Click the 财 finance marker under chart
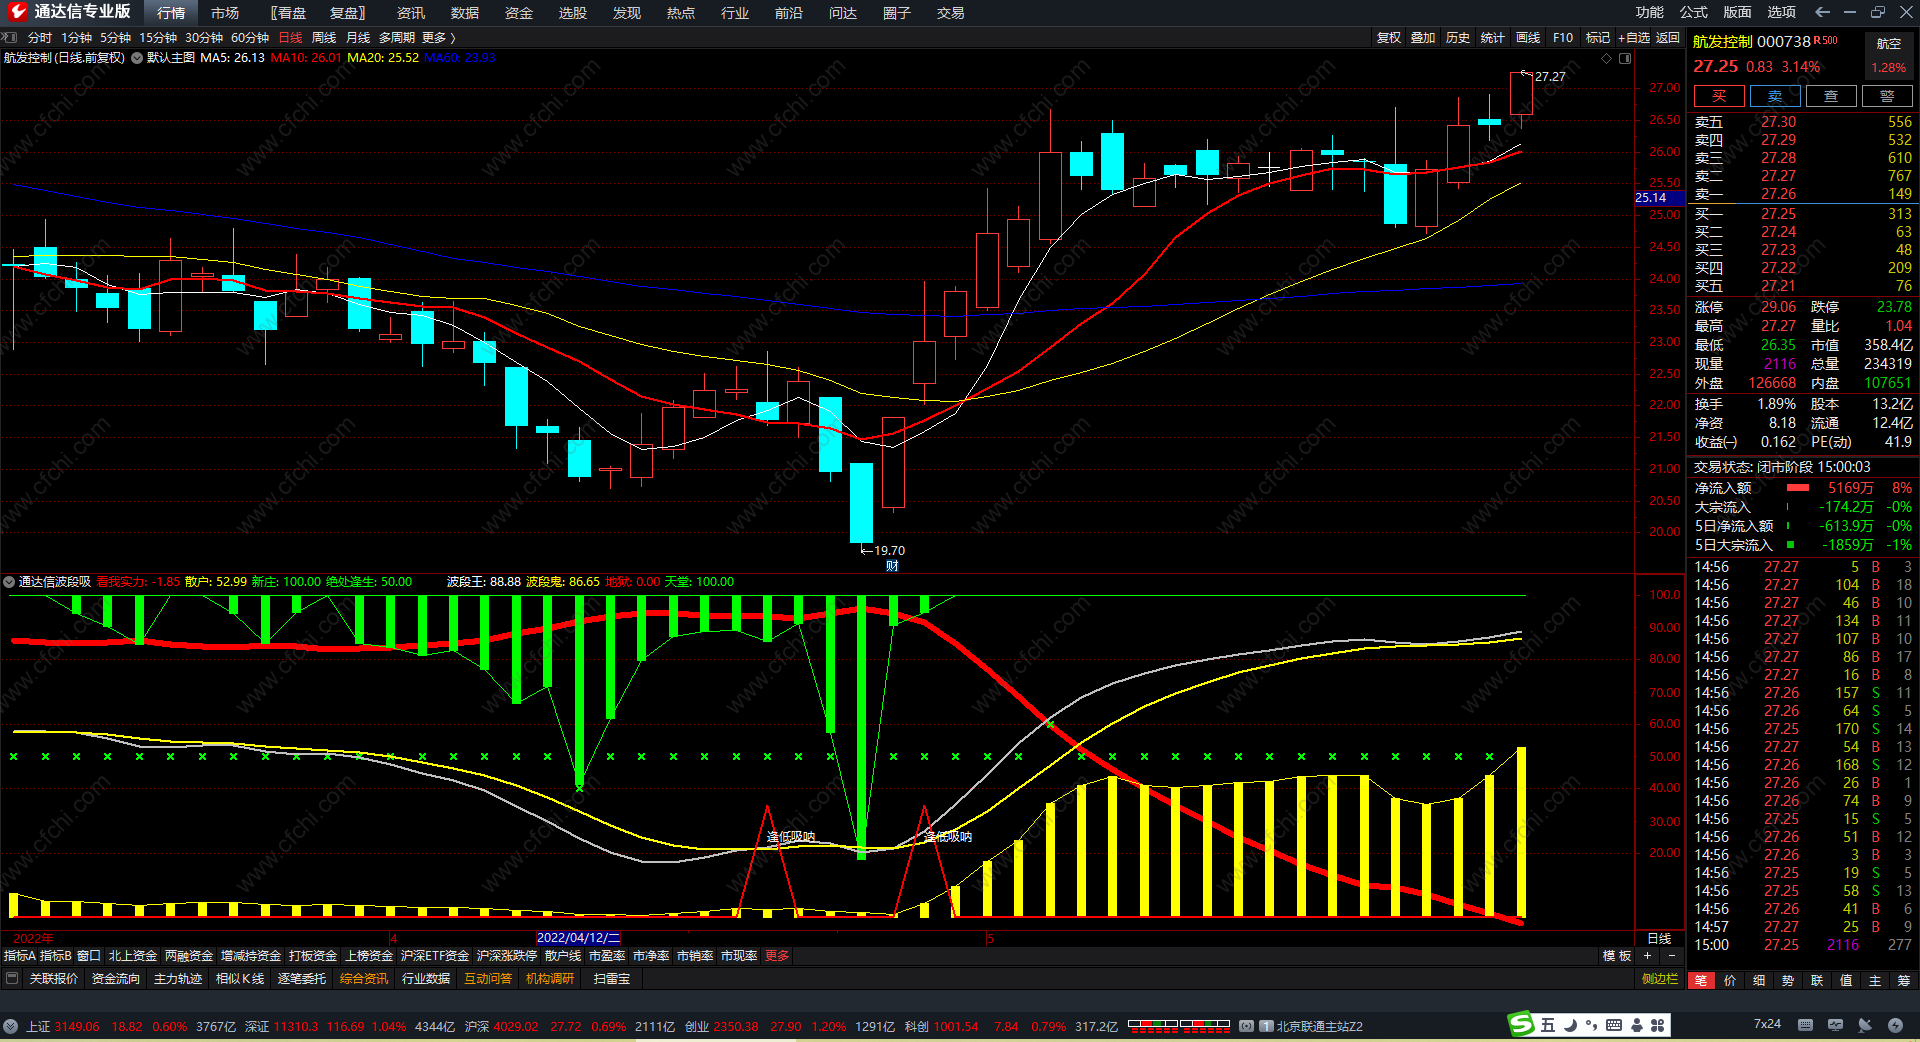 click(892, 566)
